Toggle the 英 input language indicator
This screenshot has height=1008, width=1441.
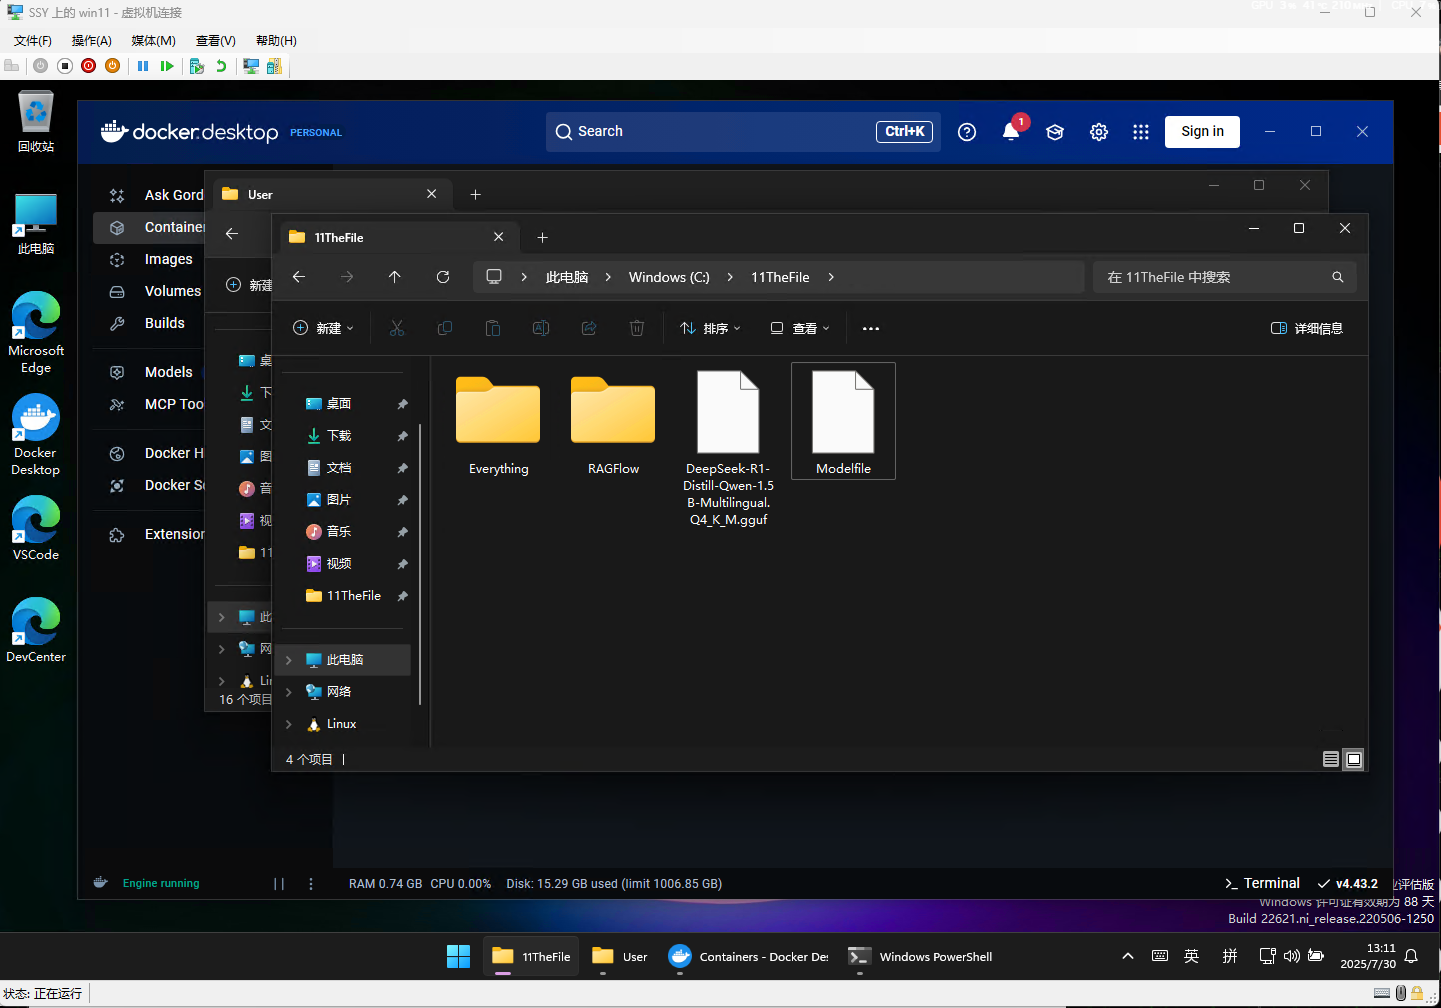(1191, 957)
